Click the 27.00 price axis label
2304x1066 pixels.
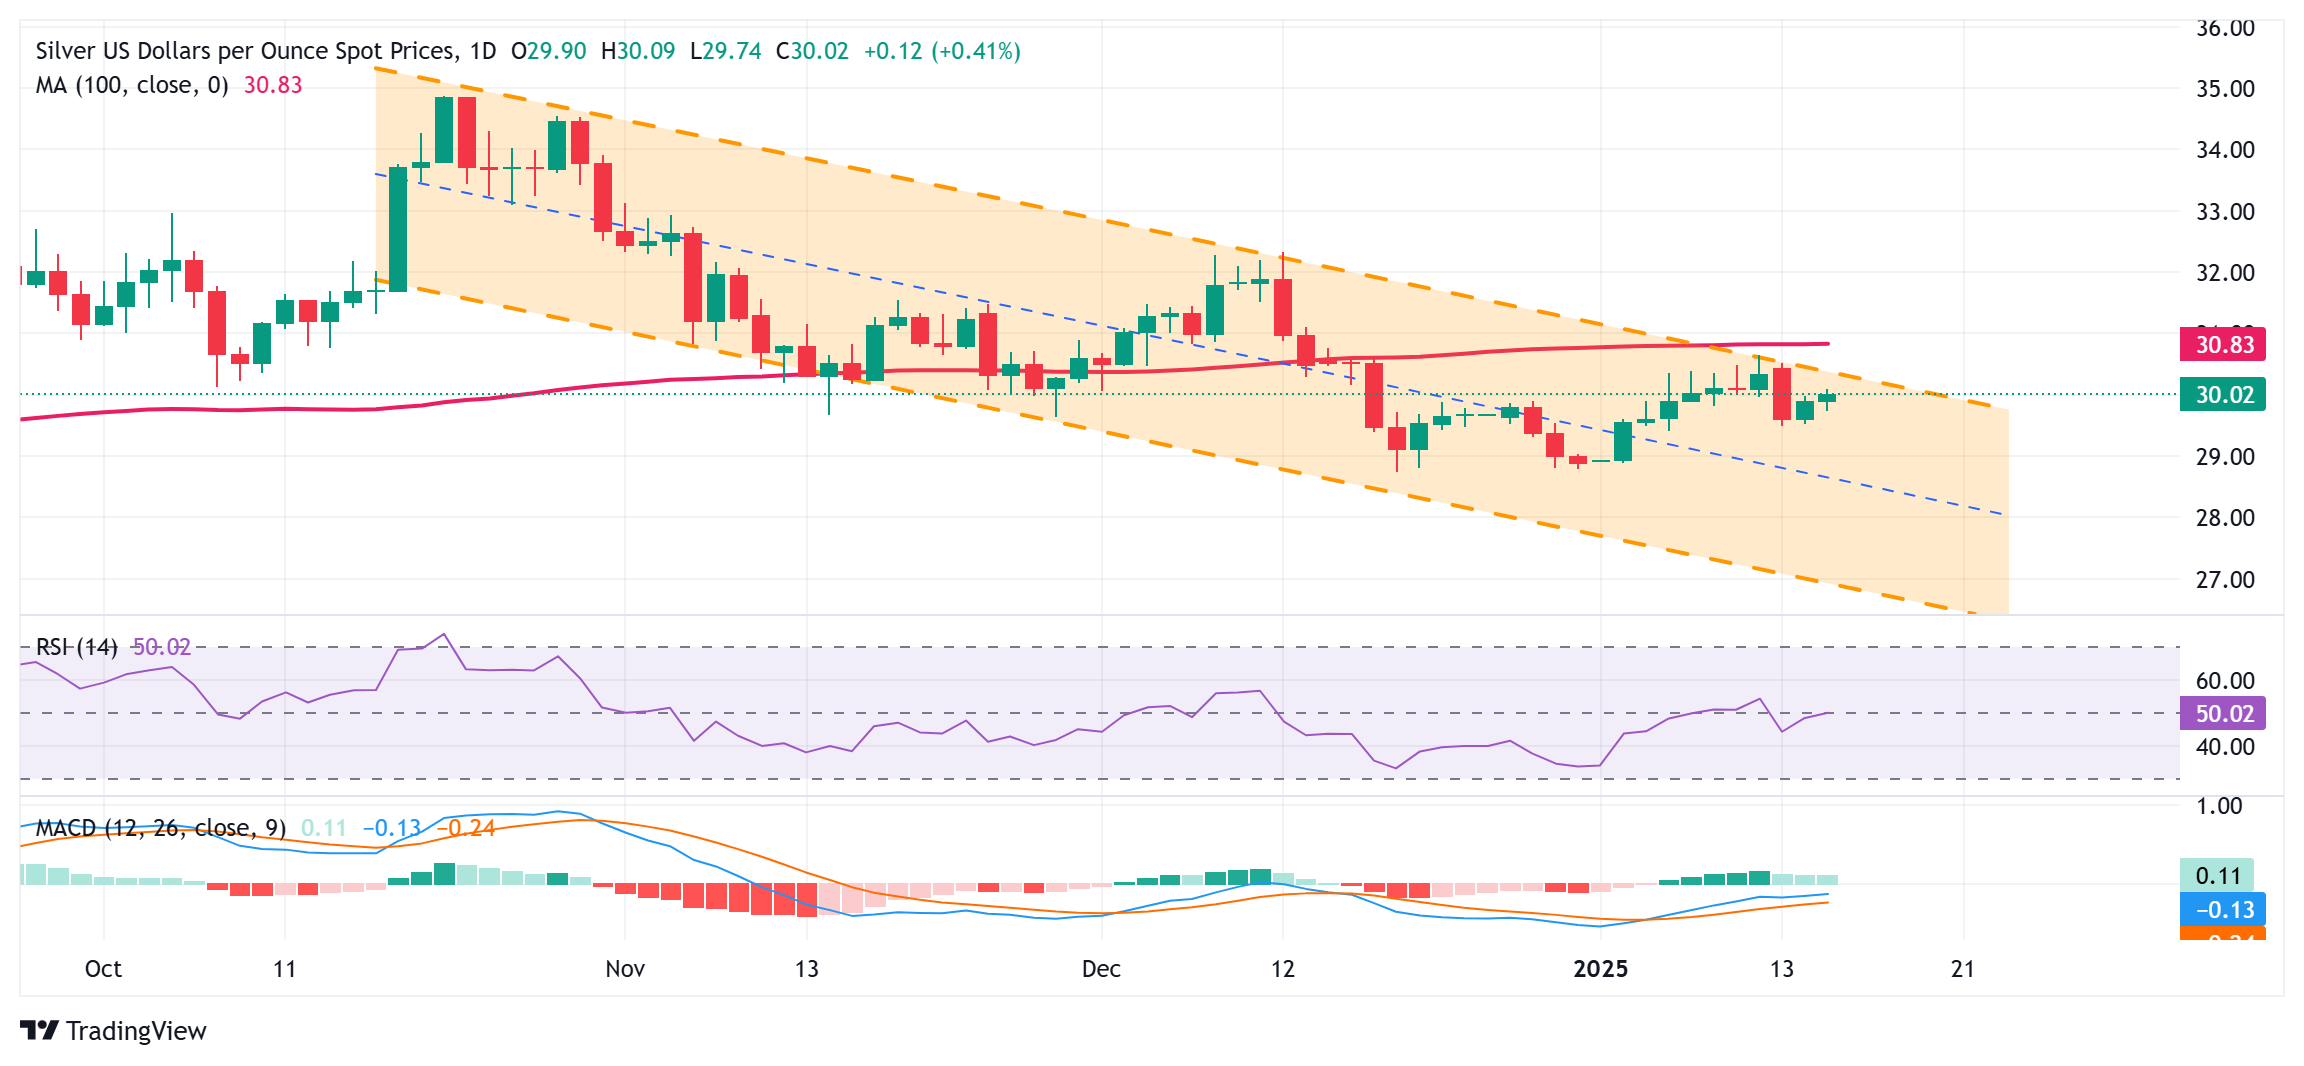(2225, 580)
